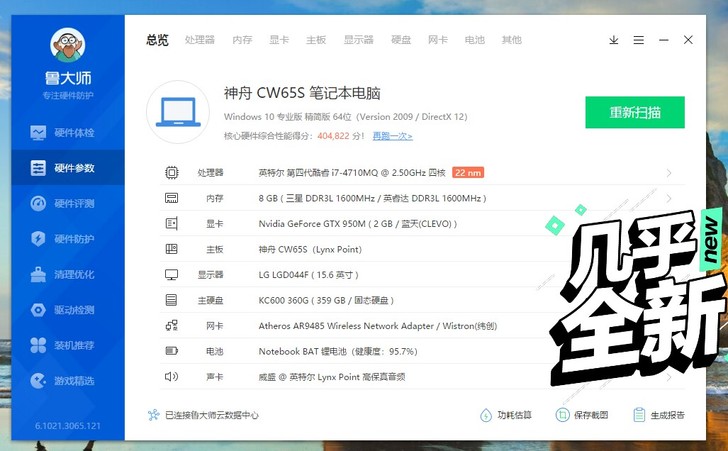
Task: Open the 硬件防护 shield section
Action: (68, 239)
